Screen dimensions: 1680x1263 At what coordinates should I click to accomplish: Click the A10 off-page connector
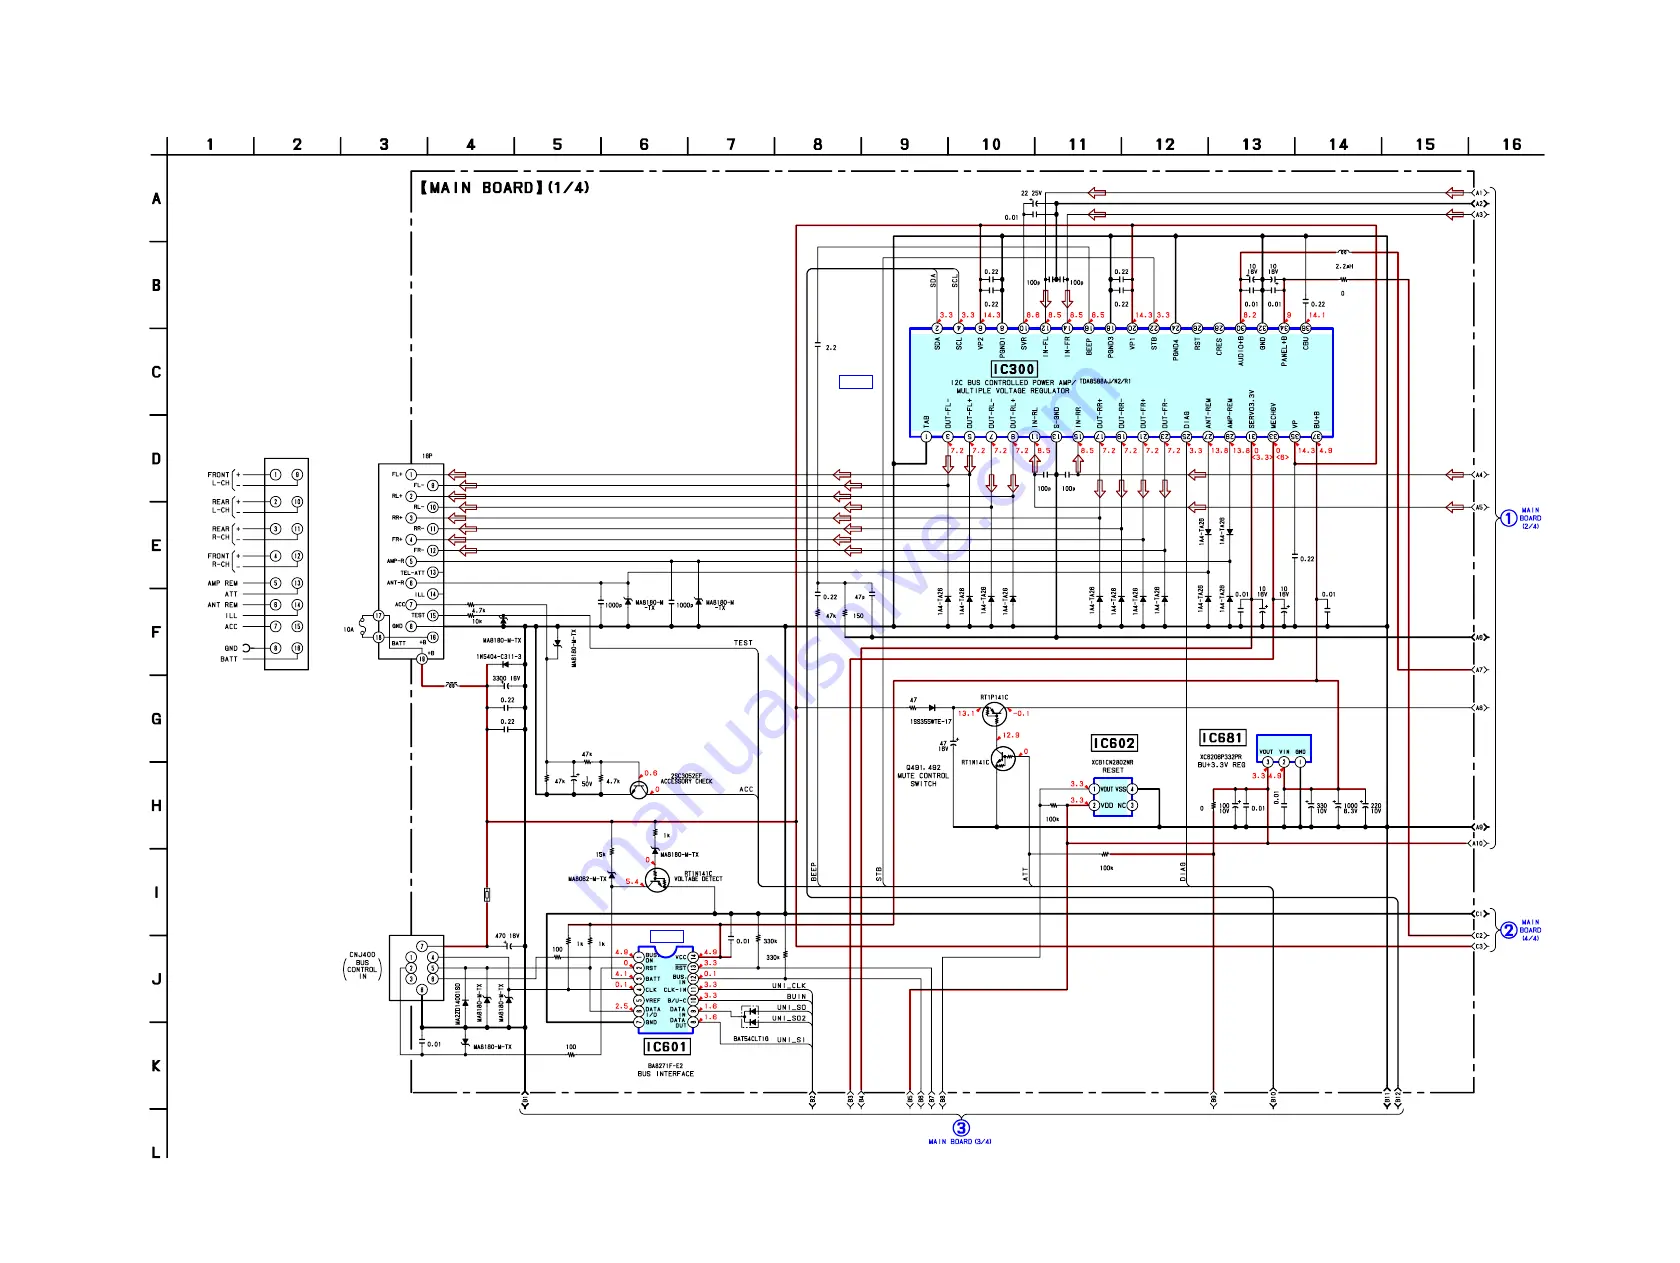[1480, 843]
